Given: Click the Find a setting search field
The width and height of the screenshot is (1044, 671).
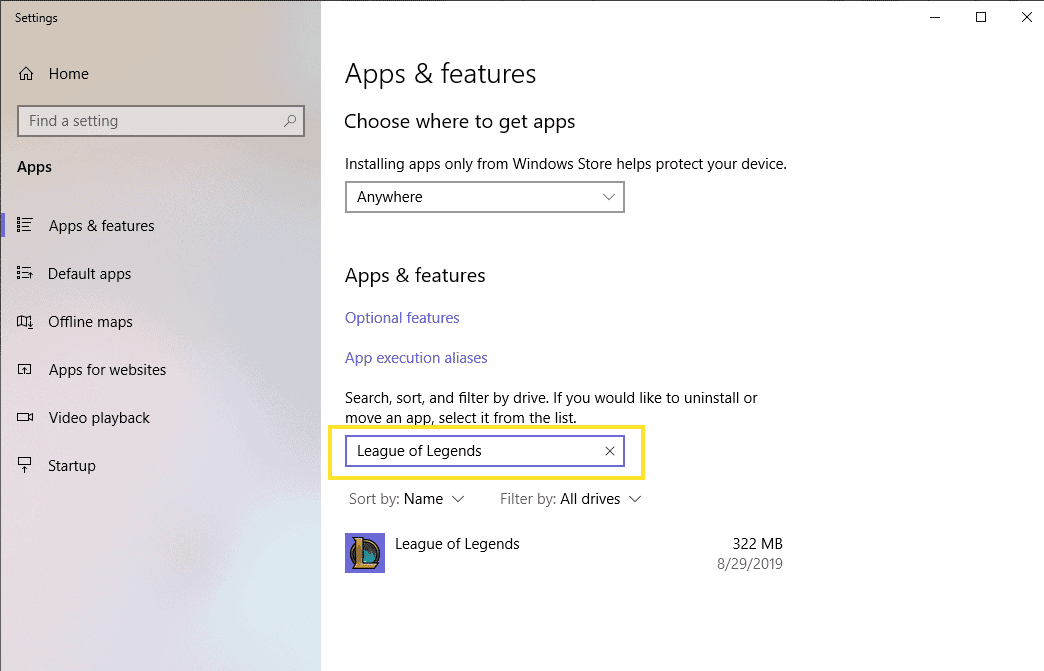Looking at the screenshot, I should [x=160, y=120].
